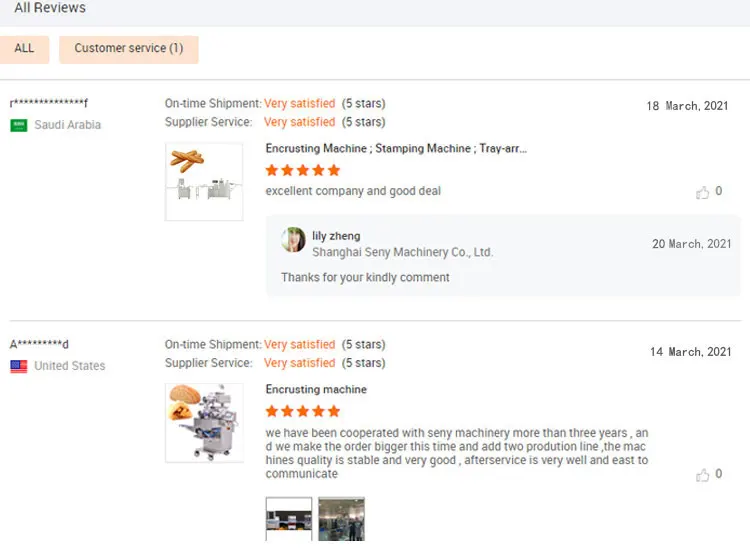Open first attached review photo
The width and height of the screenshot is (750, 554).
[289, 520]
